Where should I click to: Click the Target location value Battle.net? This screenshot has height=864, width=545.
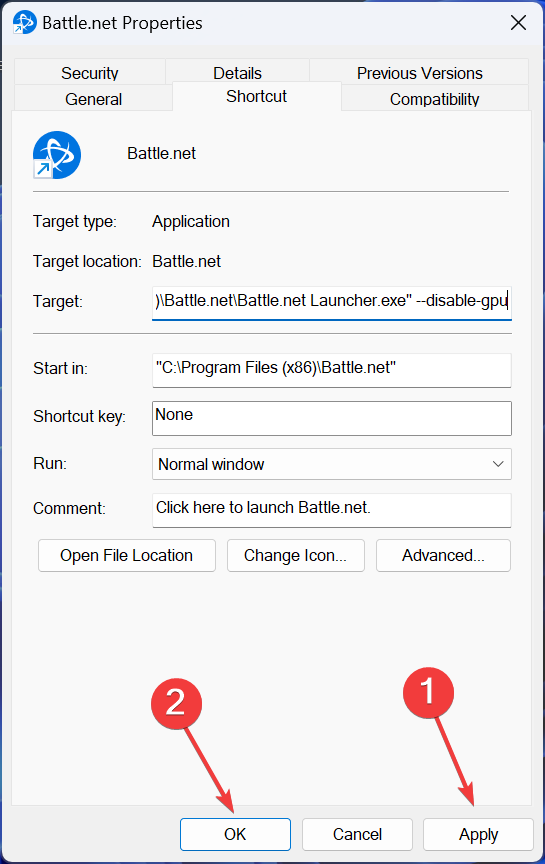[186, 261]
